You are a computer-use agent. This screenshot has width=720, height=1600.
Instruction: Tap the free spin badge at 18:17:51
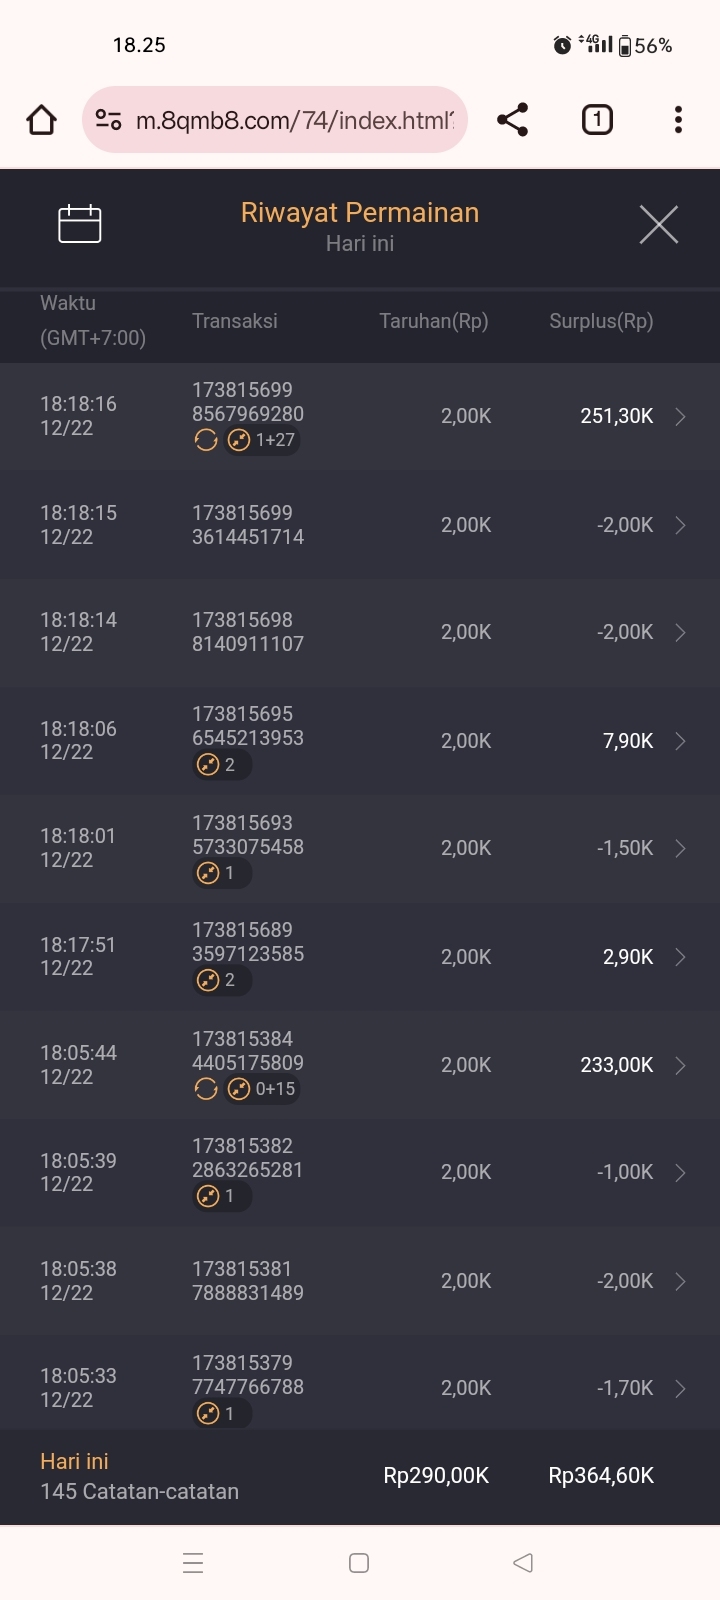220,980
